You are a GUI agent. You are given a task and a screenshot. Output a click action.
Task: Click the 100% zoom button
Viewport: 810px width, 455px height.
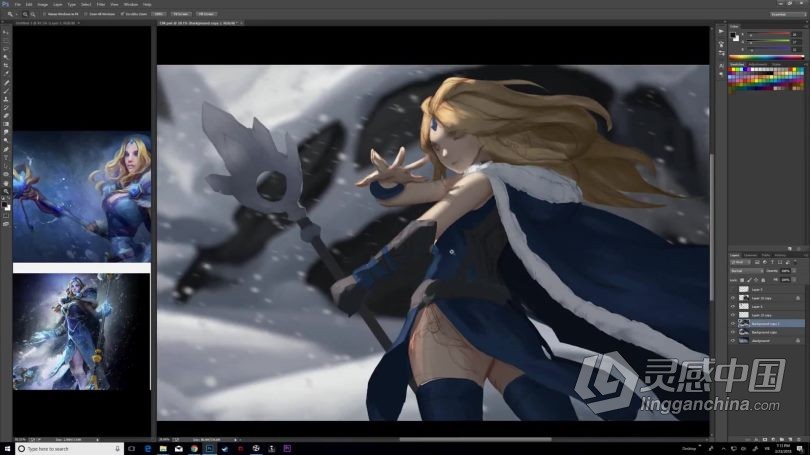point(159,14)
